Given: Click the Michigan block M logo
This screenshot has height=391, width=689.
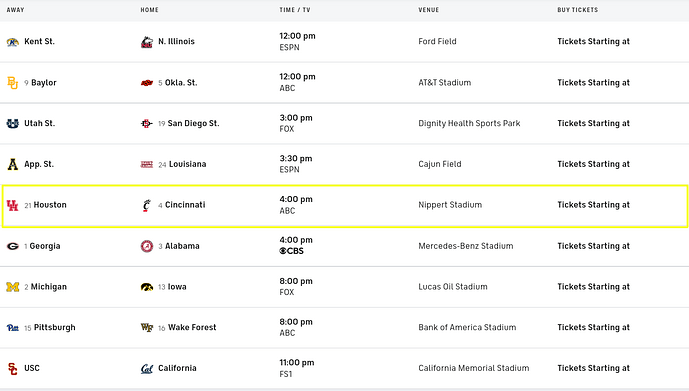Looking at the screenshot, I should (x=13, y=287).
